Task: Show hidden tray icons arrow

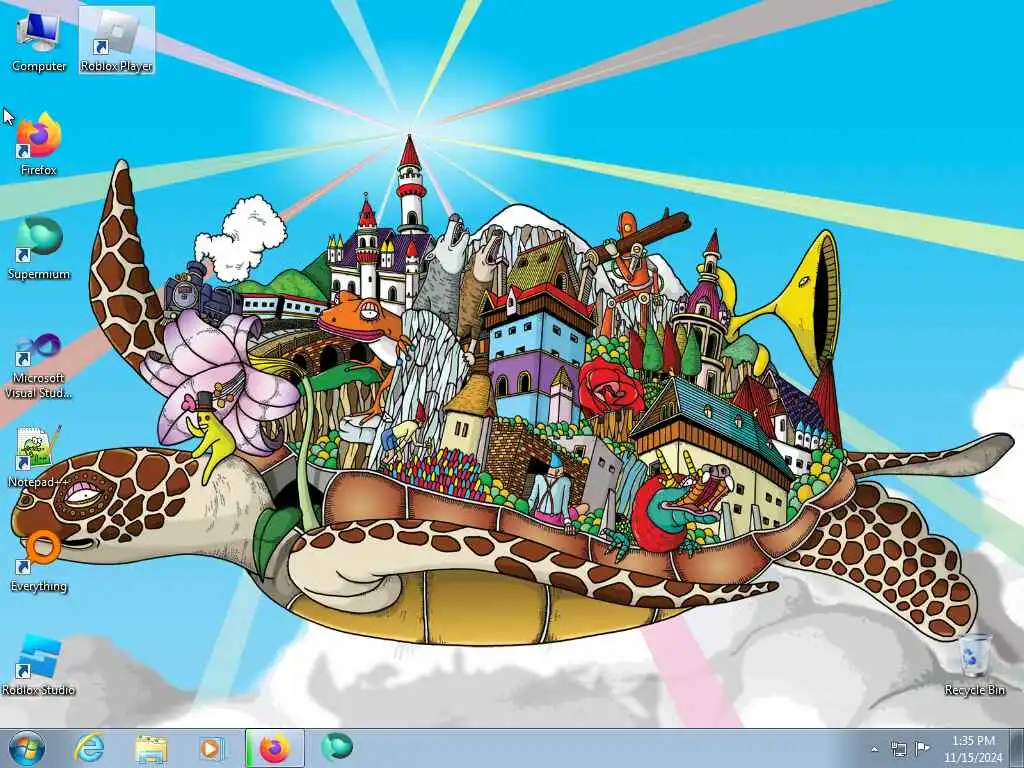Action: point(874,749)
